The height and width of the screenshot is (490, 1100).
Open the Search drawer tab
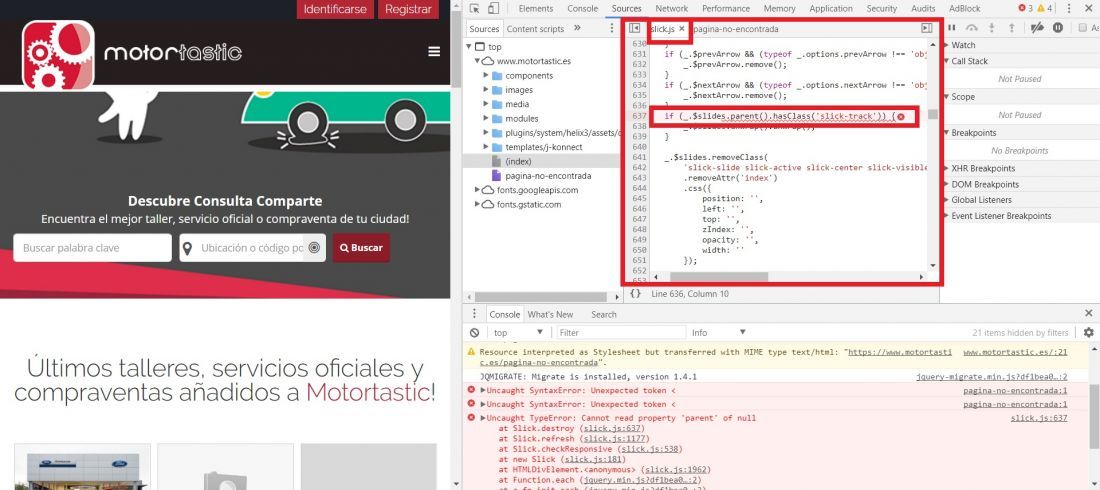(x=603, y=314)
